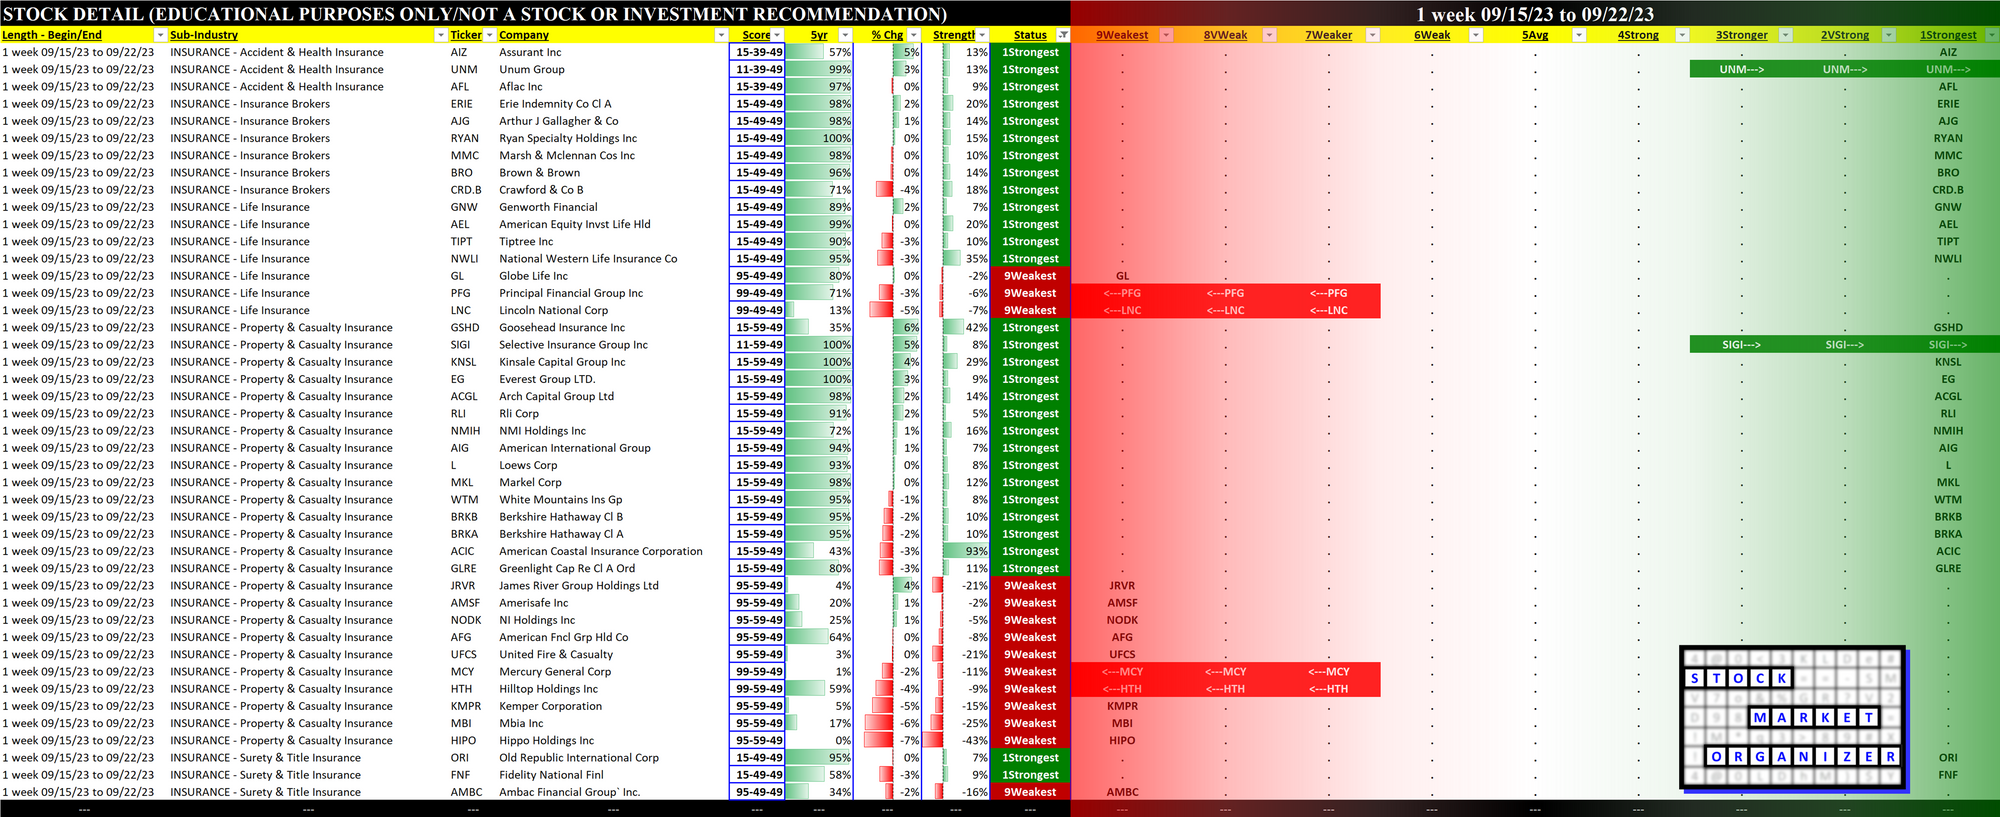
Task: Open the Ticker column filter dropdown
Action: coord(489,35)
